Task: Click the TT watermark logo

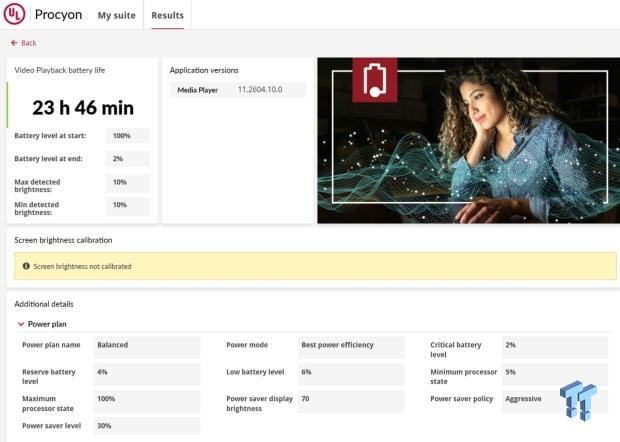Action: click(578, 400)
